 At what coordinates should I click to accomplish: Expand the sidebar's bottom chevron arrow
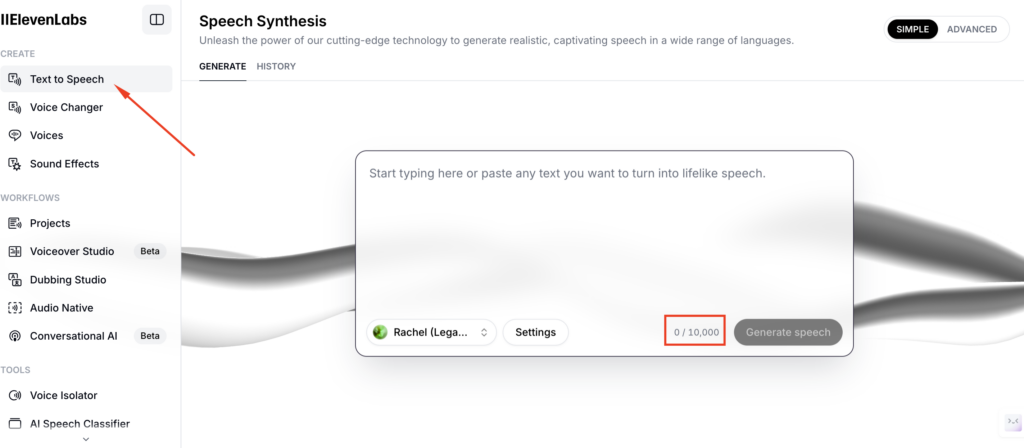[86, 439]
